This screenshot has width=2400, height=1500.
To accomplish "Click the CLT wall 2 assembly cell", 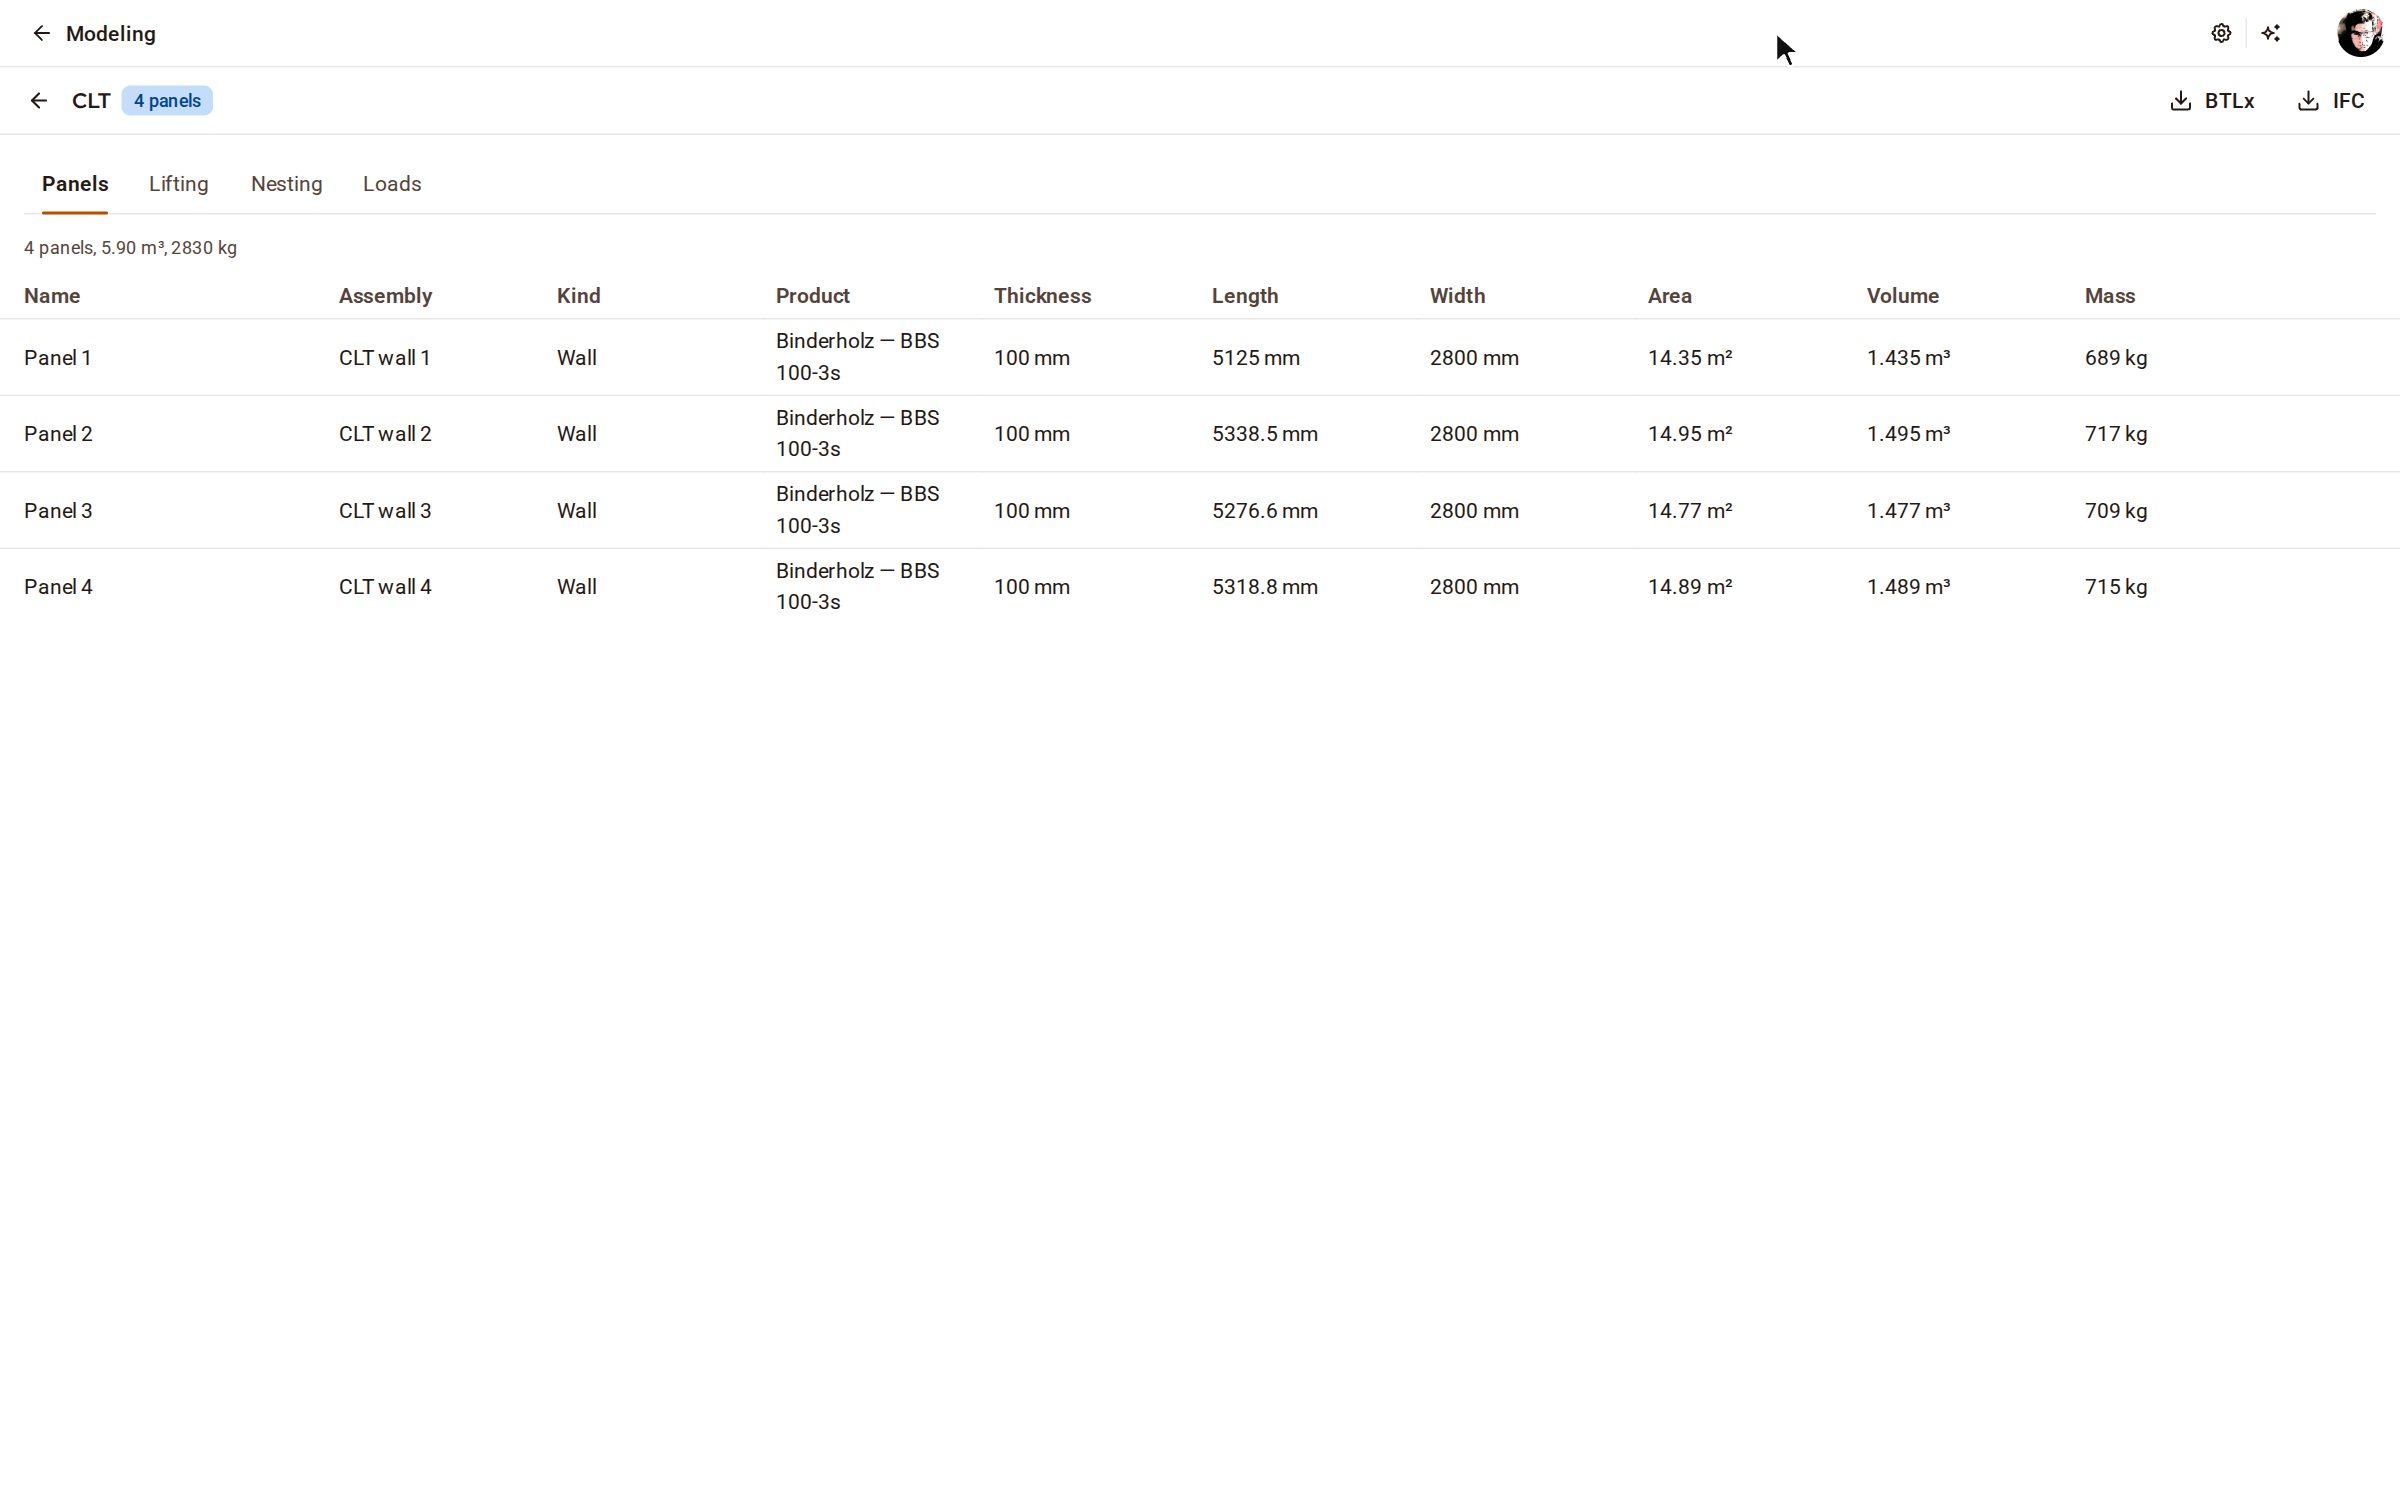I will (385, 434).
